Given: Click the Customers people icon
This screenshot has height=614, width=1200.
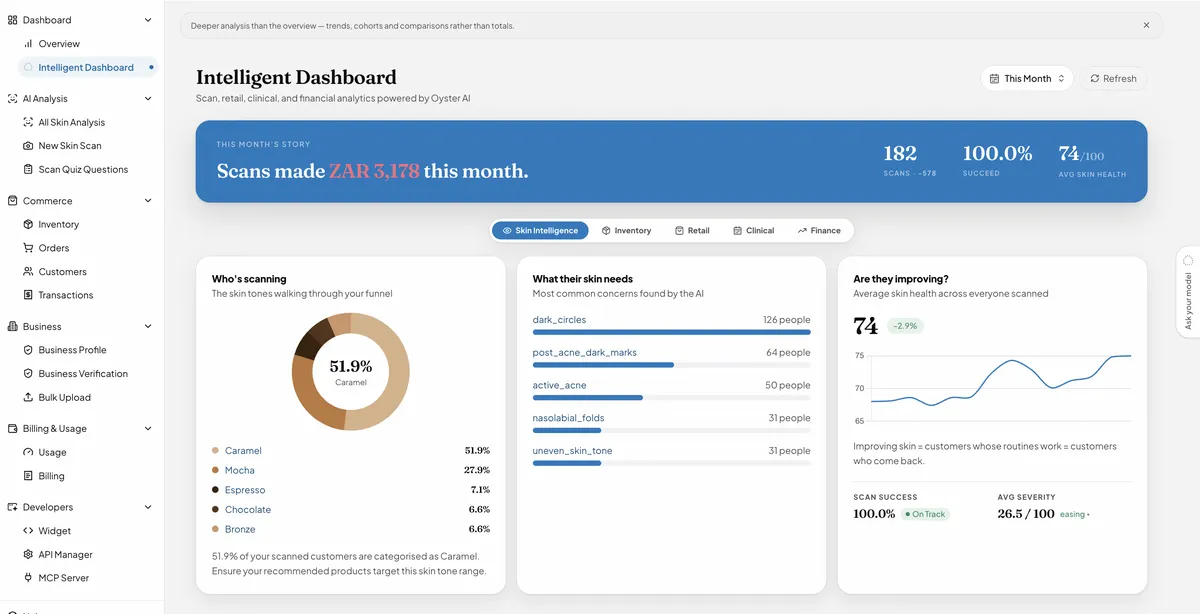Looking at the screenshot, I should 28,272.
